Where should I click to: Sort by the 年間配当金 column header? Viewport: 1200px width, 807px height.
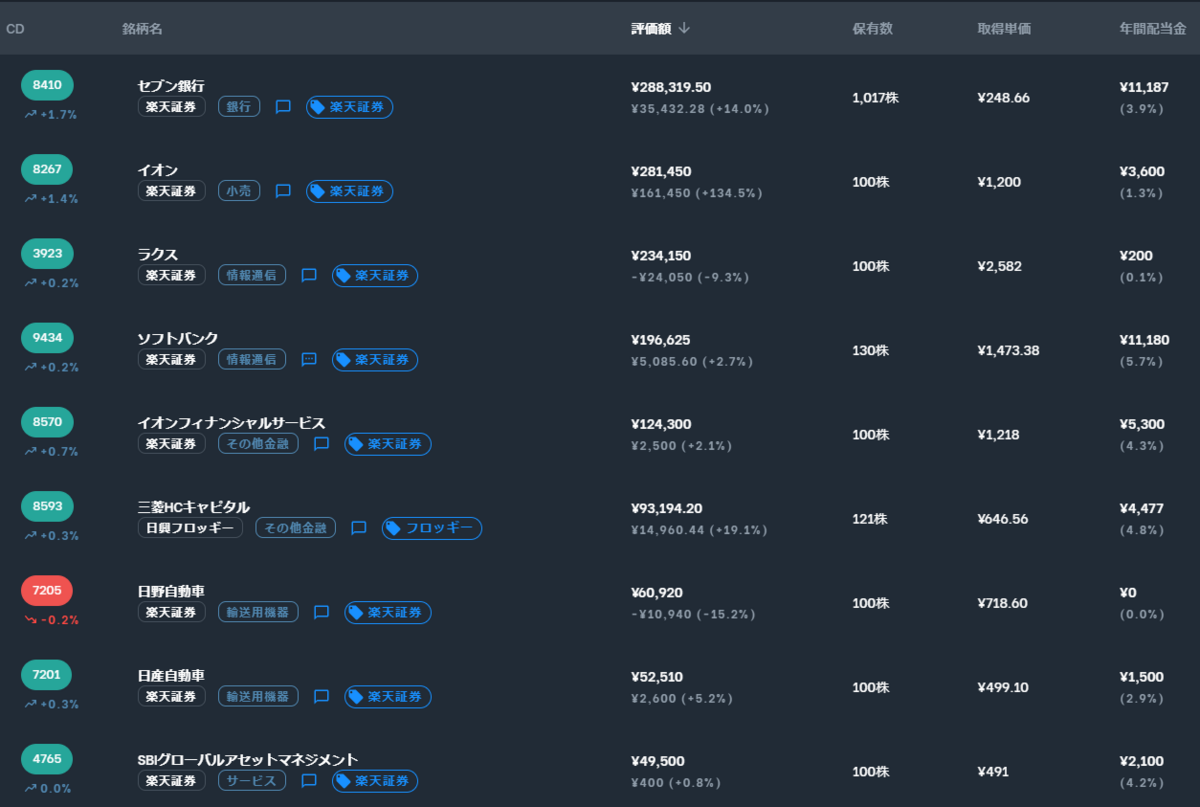[1153, 29]
